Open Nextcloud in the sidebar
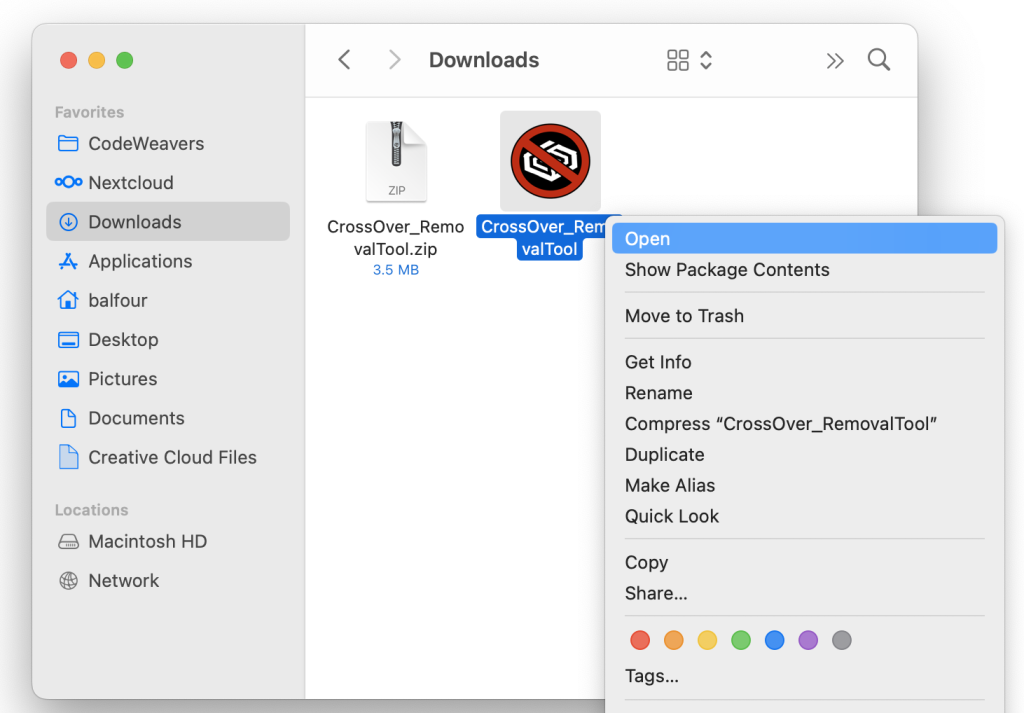 click(130, 183)
